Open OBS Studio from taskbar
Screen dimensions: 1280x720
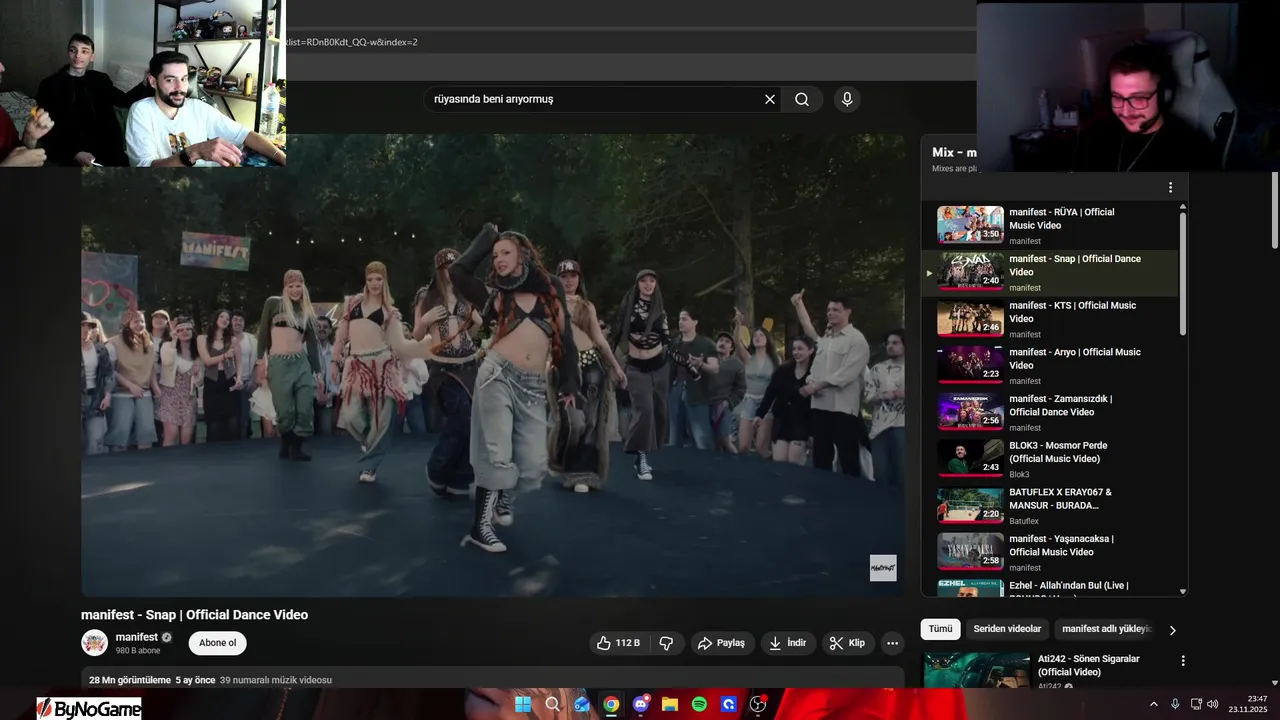point(758,704)
